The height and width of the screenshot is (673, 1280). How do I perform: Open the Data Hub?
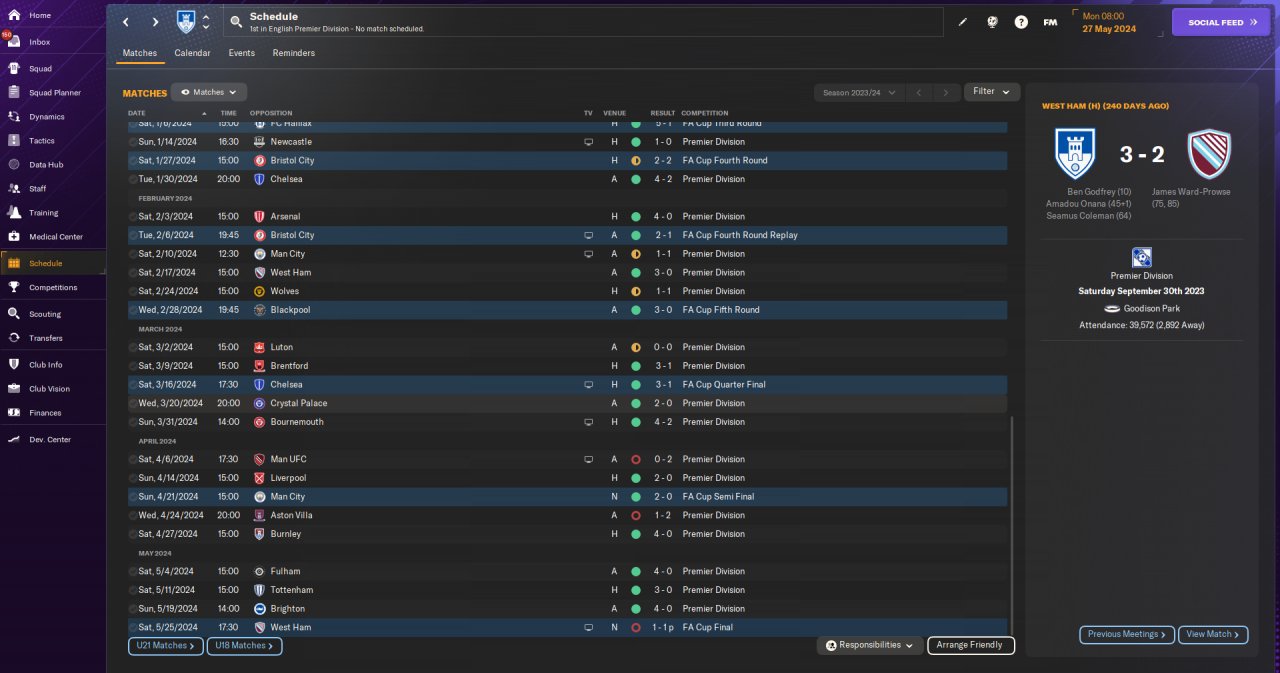[x=46, y=165]
